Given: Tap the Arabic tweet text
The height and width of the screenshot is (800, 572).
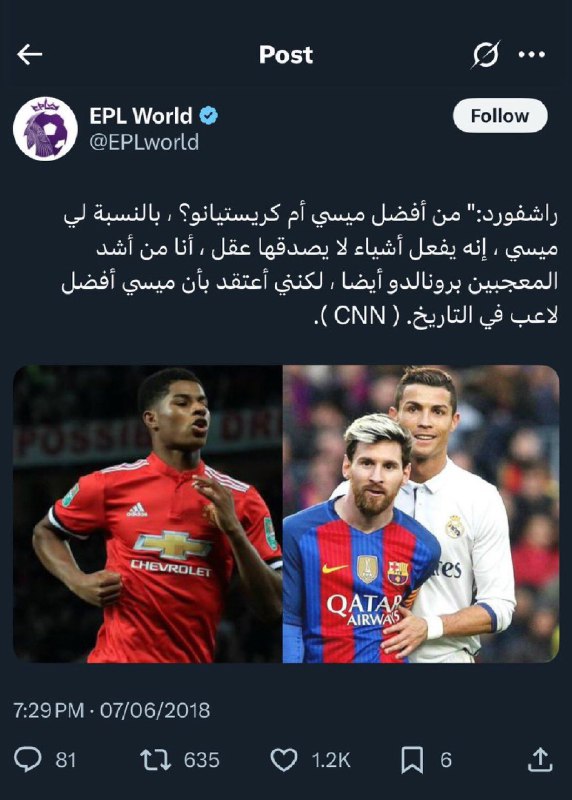Looking at the screenshot, I should pos(310,266).
